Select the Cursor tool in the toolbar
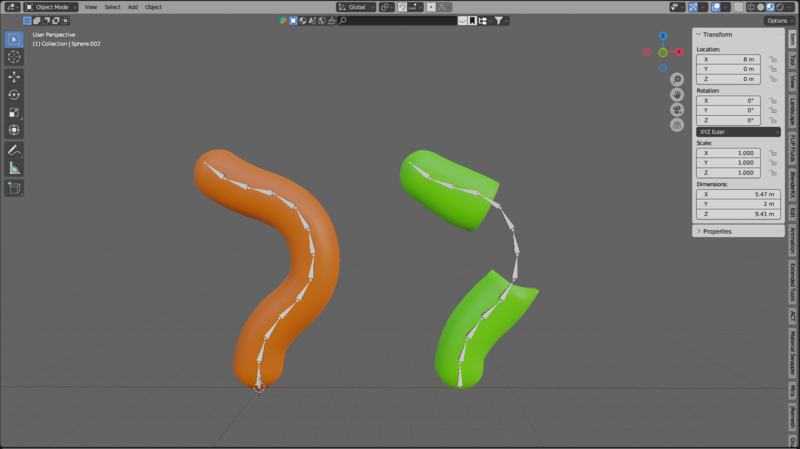Image resolution: width=800 pixels, height=449 pixels. [x=14, y=57]
